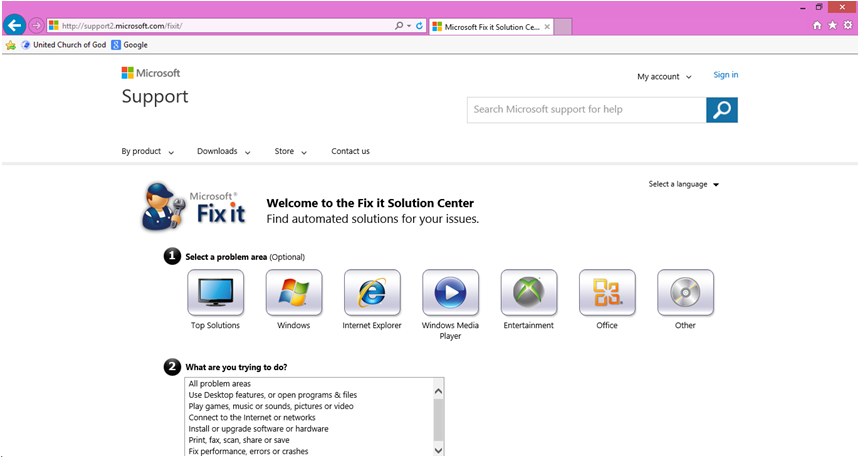
Task: Click the Fix it mechanic logo
Action: pos(194,207)
